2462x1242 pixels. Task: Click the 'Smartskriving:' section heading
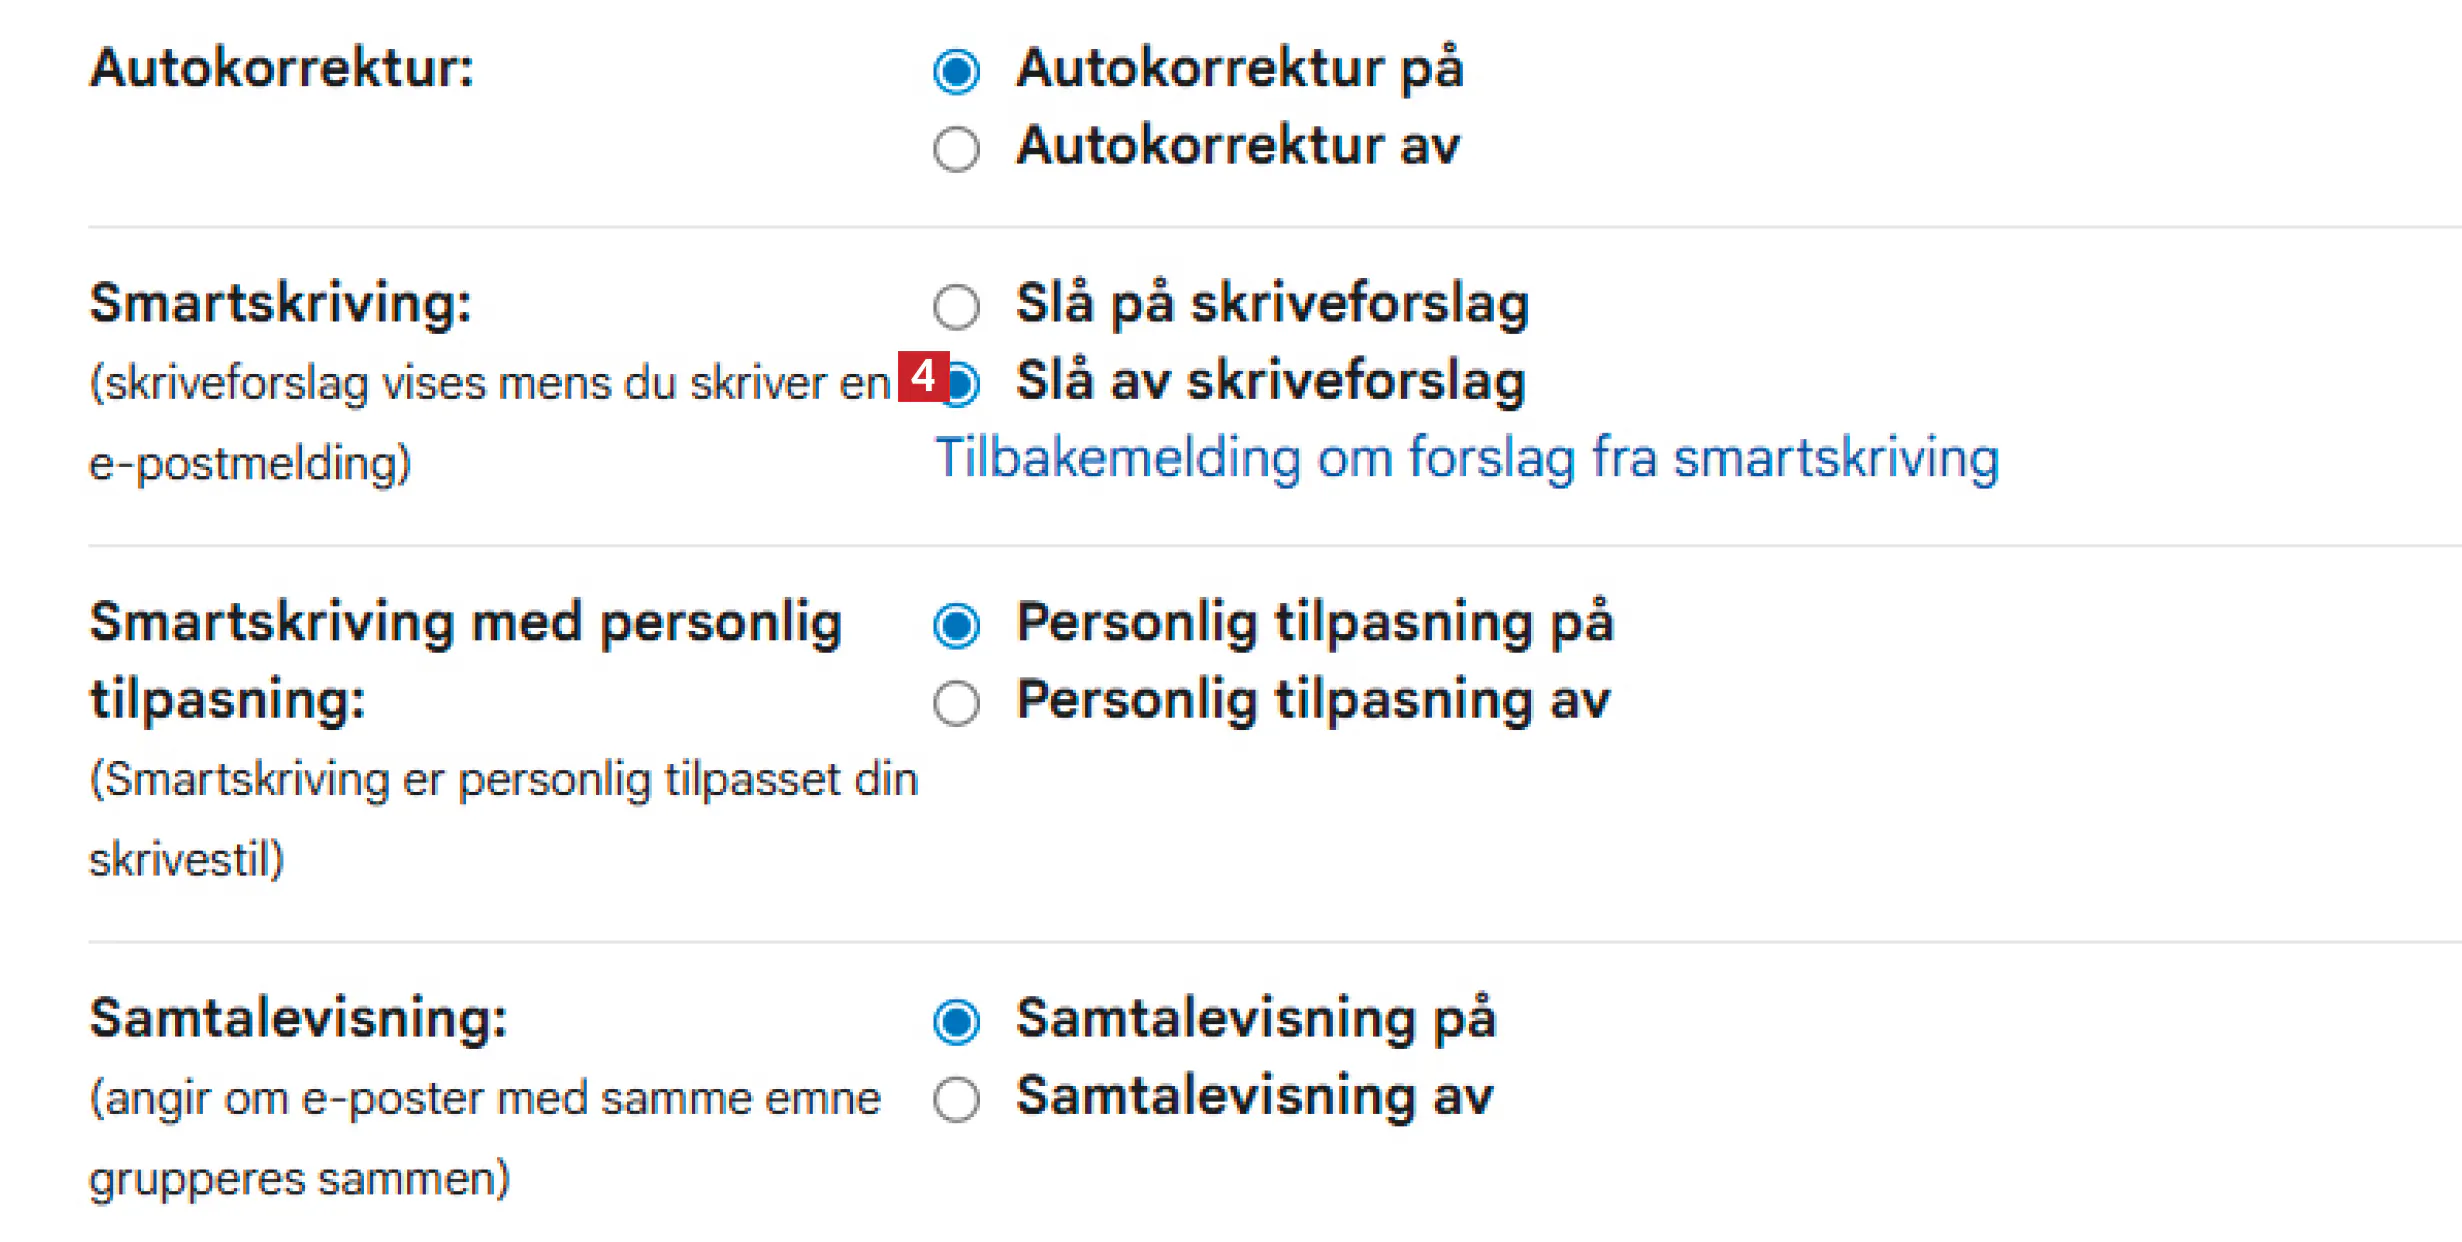(x=280, y=303)
